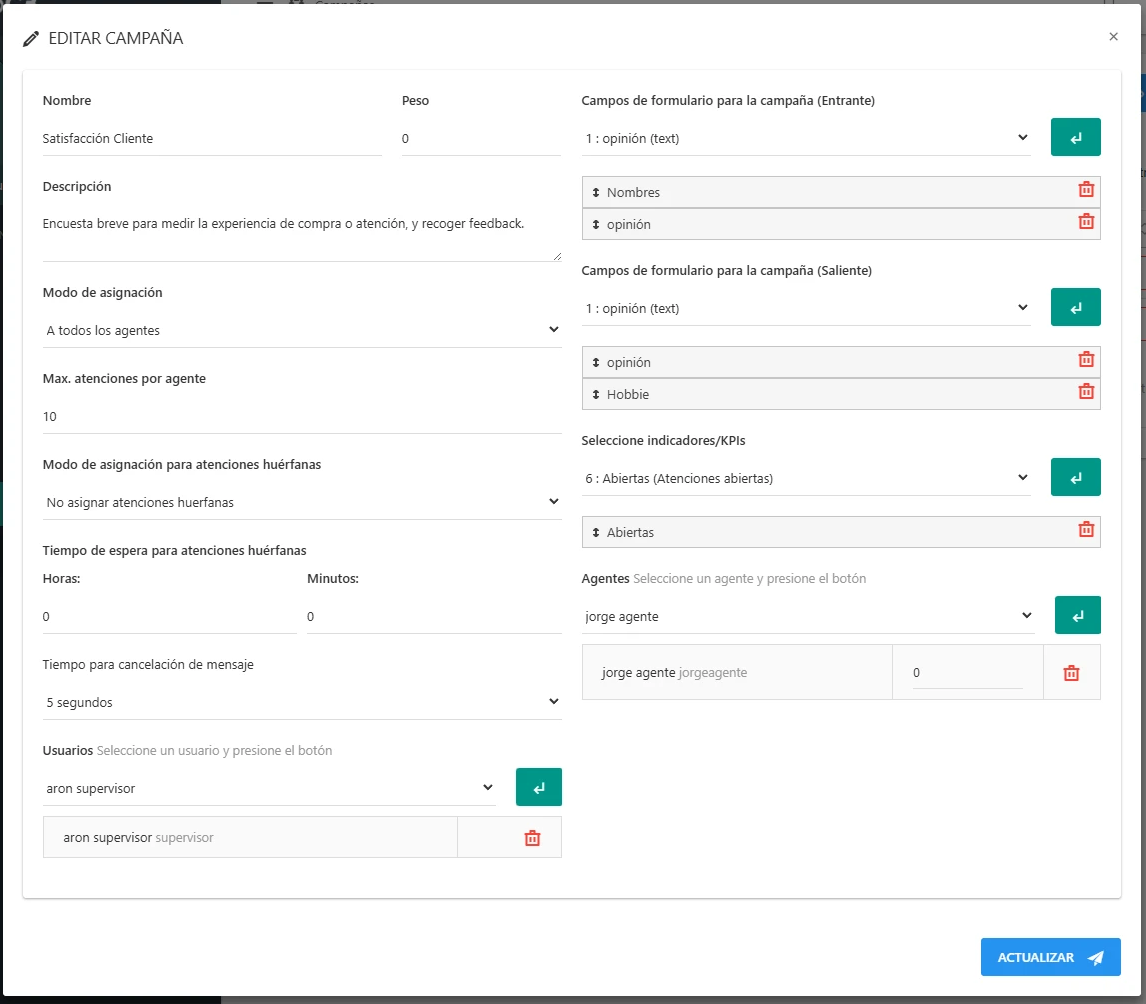Open indicadores/KPIs dropdown
Image resolution: width=1146 pixels, height=1004 pixels.
805,479
